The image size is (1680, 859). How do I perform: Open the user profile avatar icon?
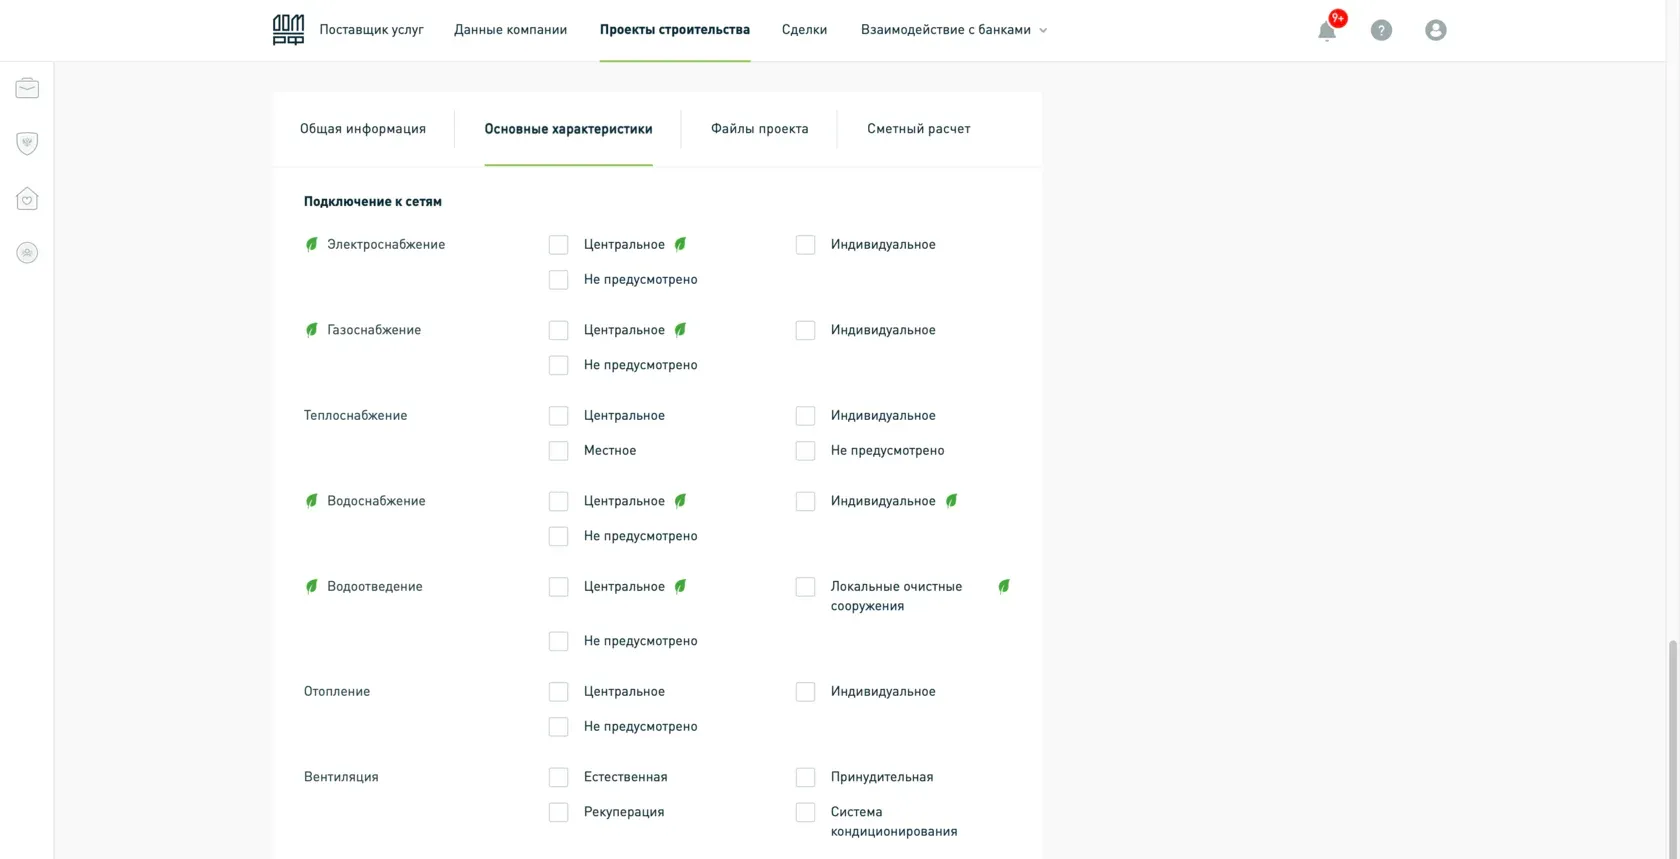pos(1435,30)
